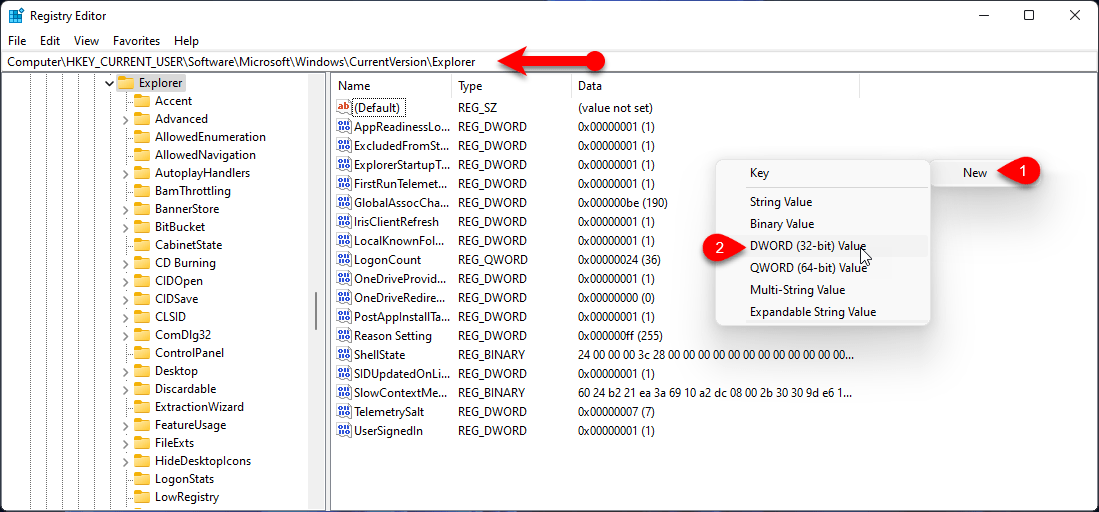Image resolution: width=1099 pixels, height=512 pixels.
Task: Click the (Default) string value icon
Action: point(343,107)
